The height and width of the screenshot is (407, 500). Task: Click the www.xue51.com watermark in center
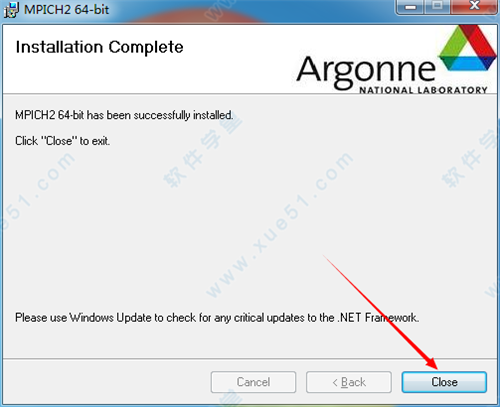click(x=279, y=225)
